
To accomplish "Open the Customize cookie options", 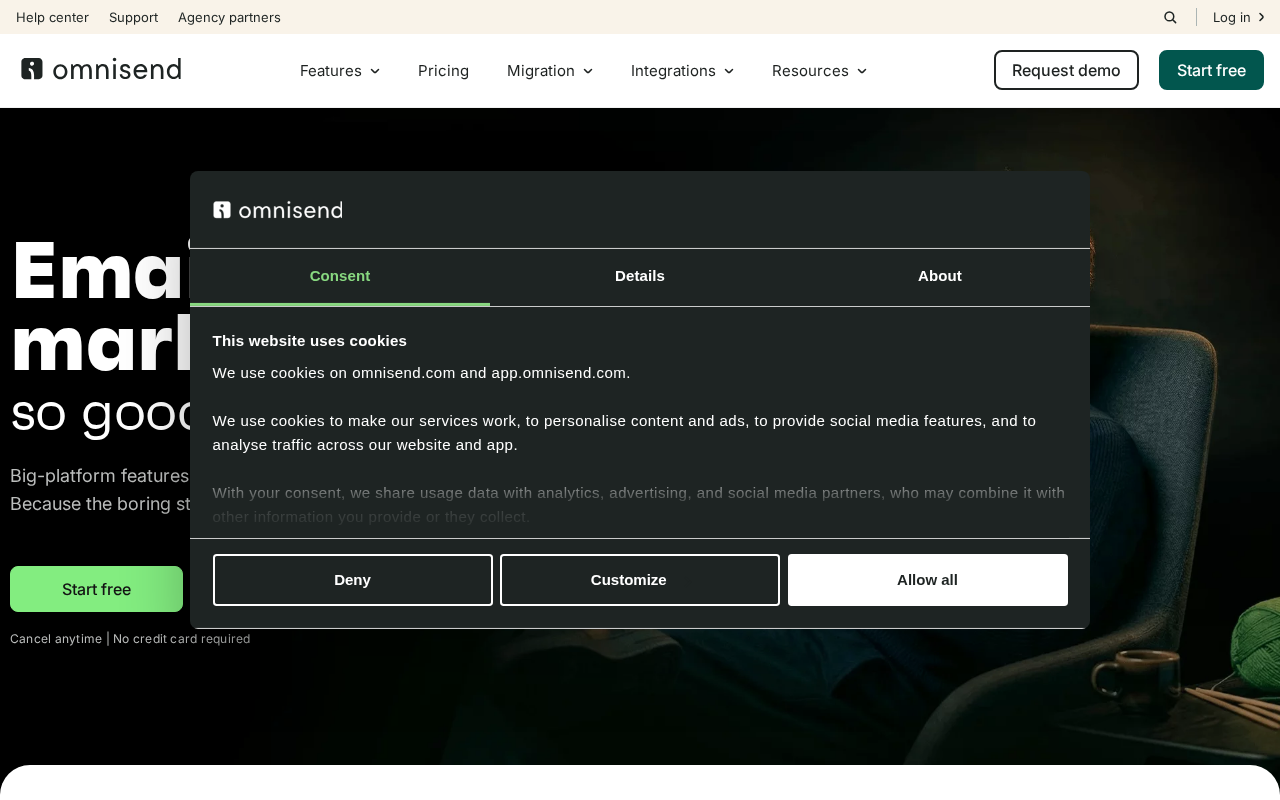I will (x=640, y=580).
